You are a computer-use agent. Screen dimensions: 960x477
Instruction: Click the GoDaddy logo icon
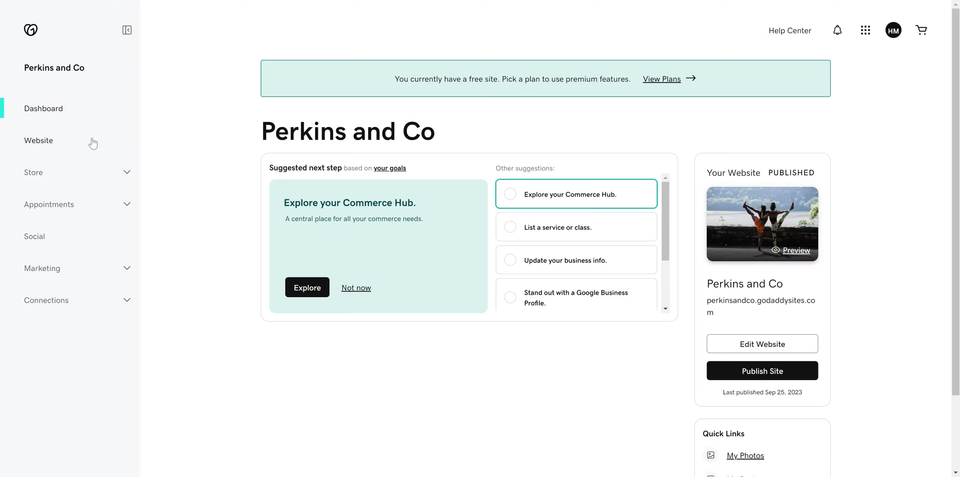(31, 30)
